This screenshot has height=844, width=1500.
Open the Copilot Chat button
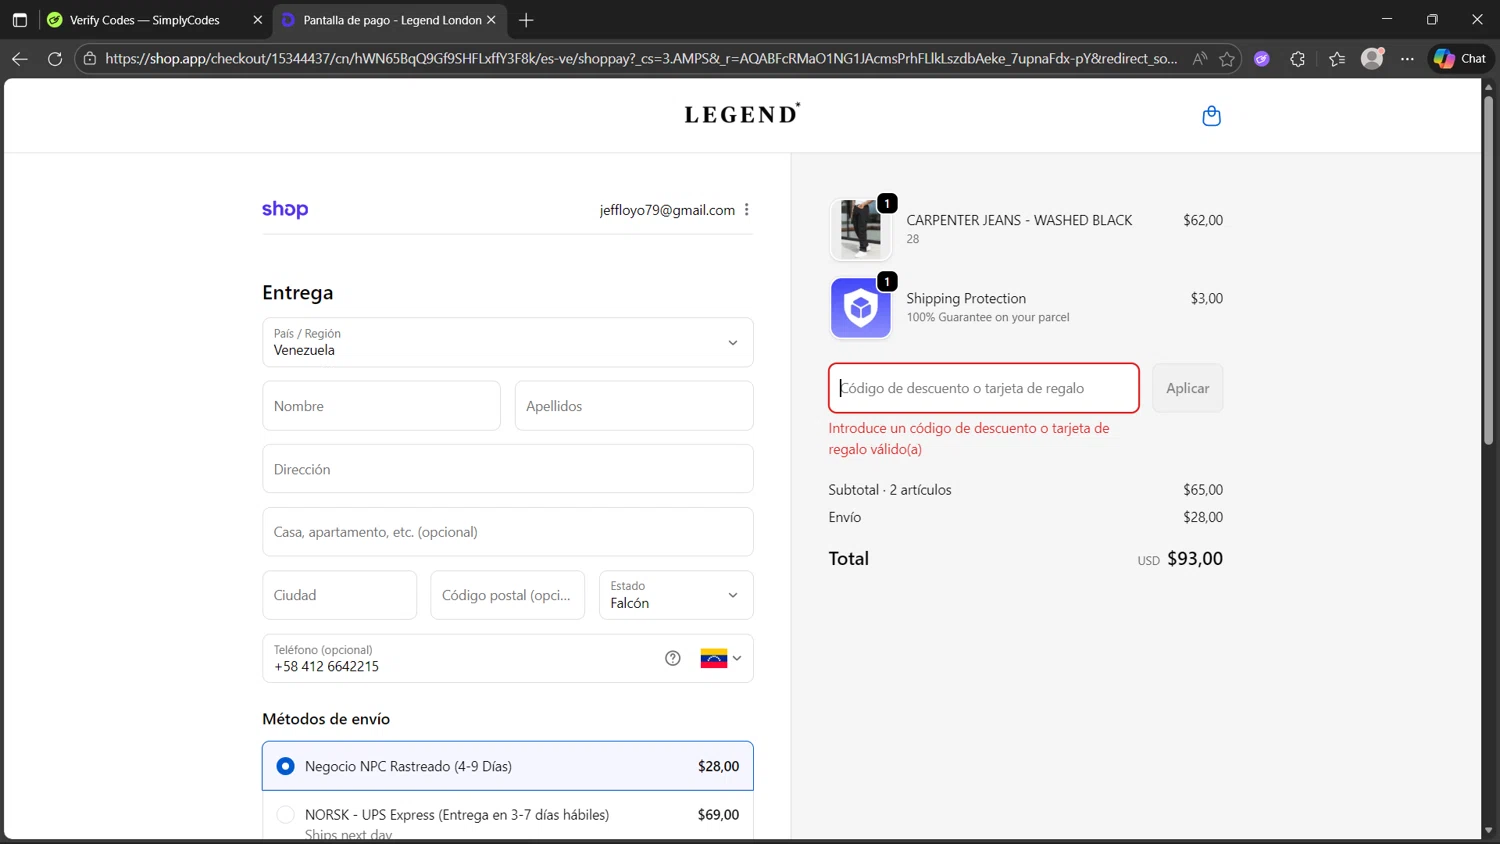(x=1460, y=59)
